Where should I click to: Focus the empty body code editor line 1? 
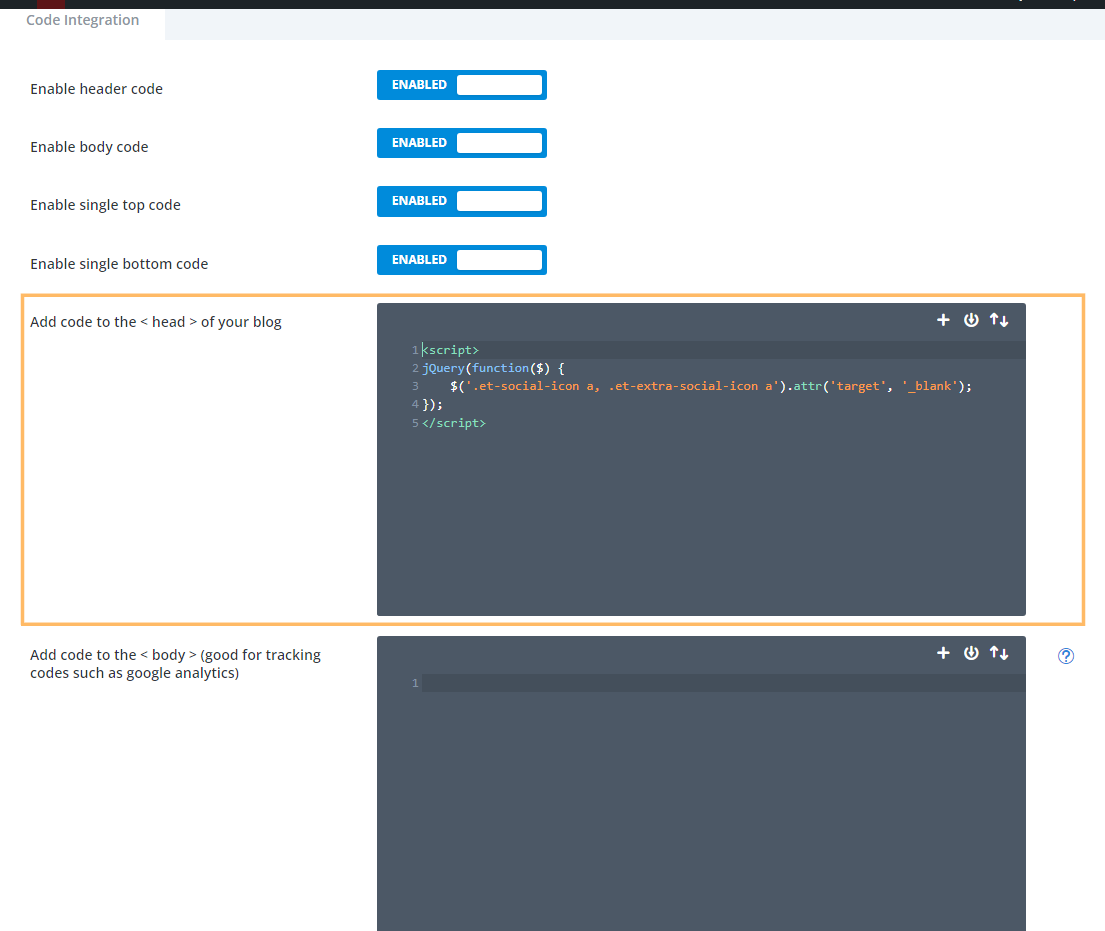pyautogui.click(x=724, y=683)
